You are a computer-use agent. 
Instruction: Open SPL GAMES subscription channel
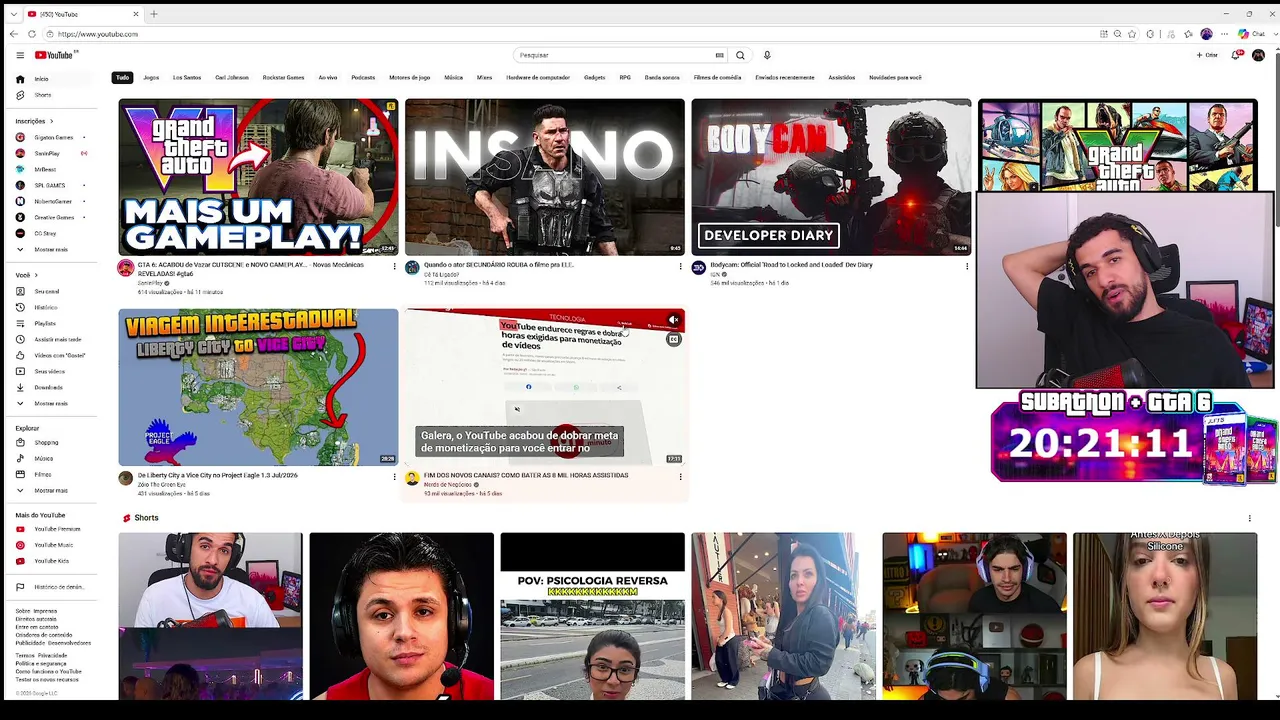[49, 185]
